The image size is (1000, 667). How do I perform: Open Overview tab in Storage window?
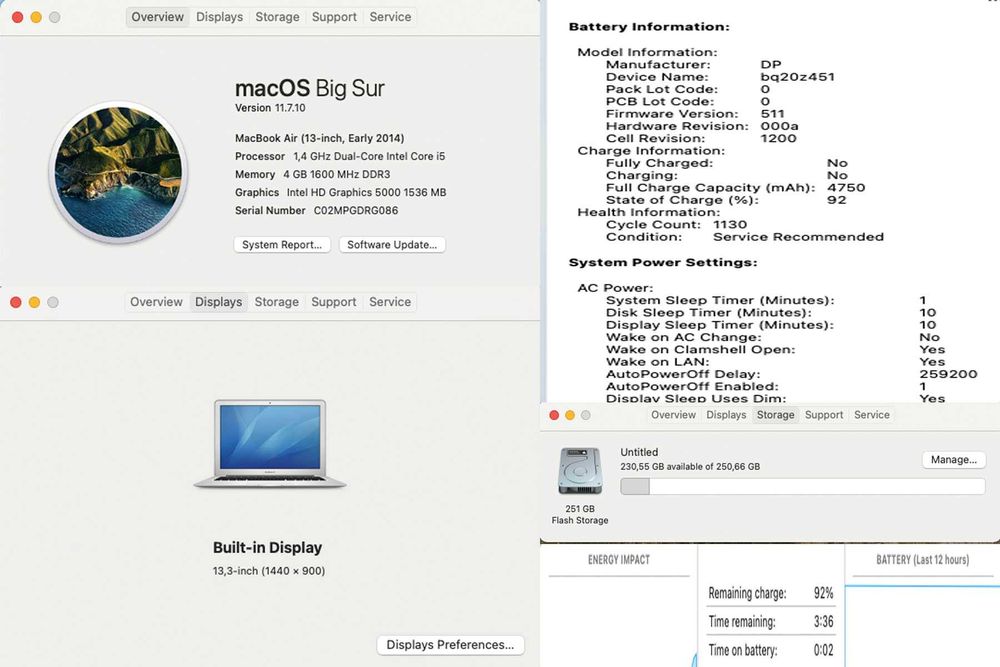click(673, 415)
